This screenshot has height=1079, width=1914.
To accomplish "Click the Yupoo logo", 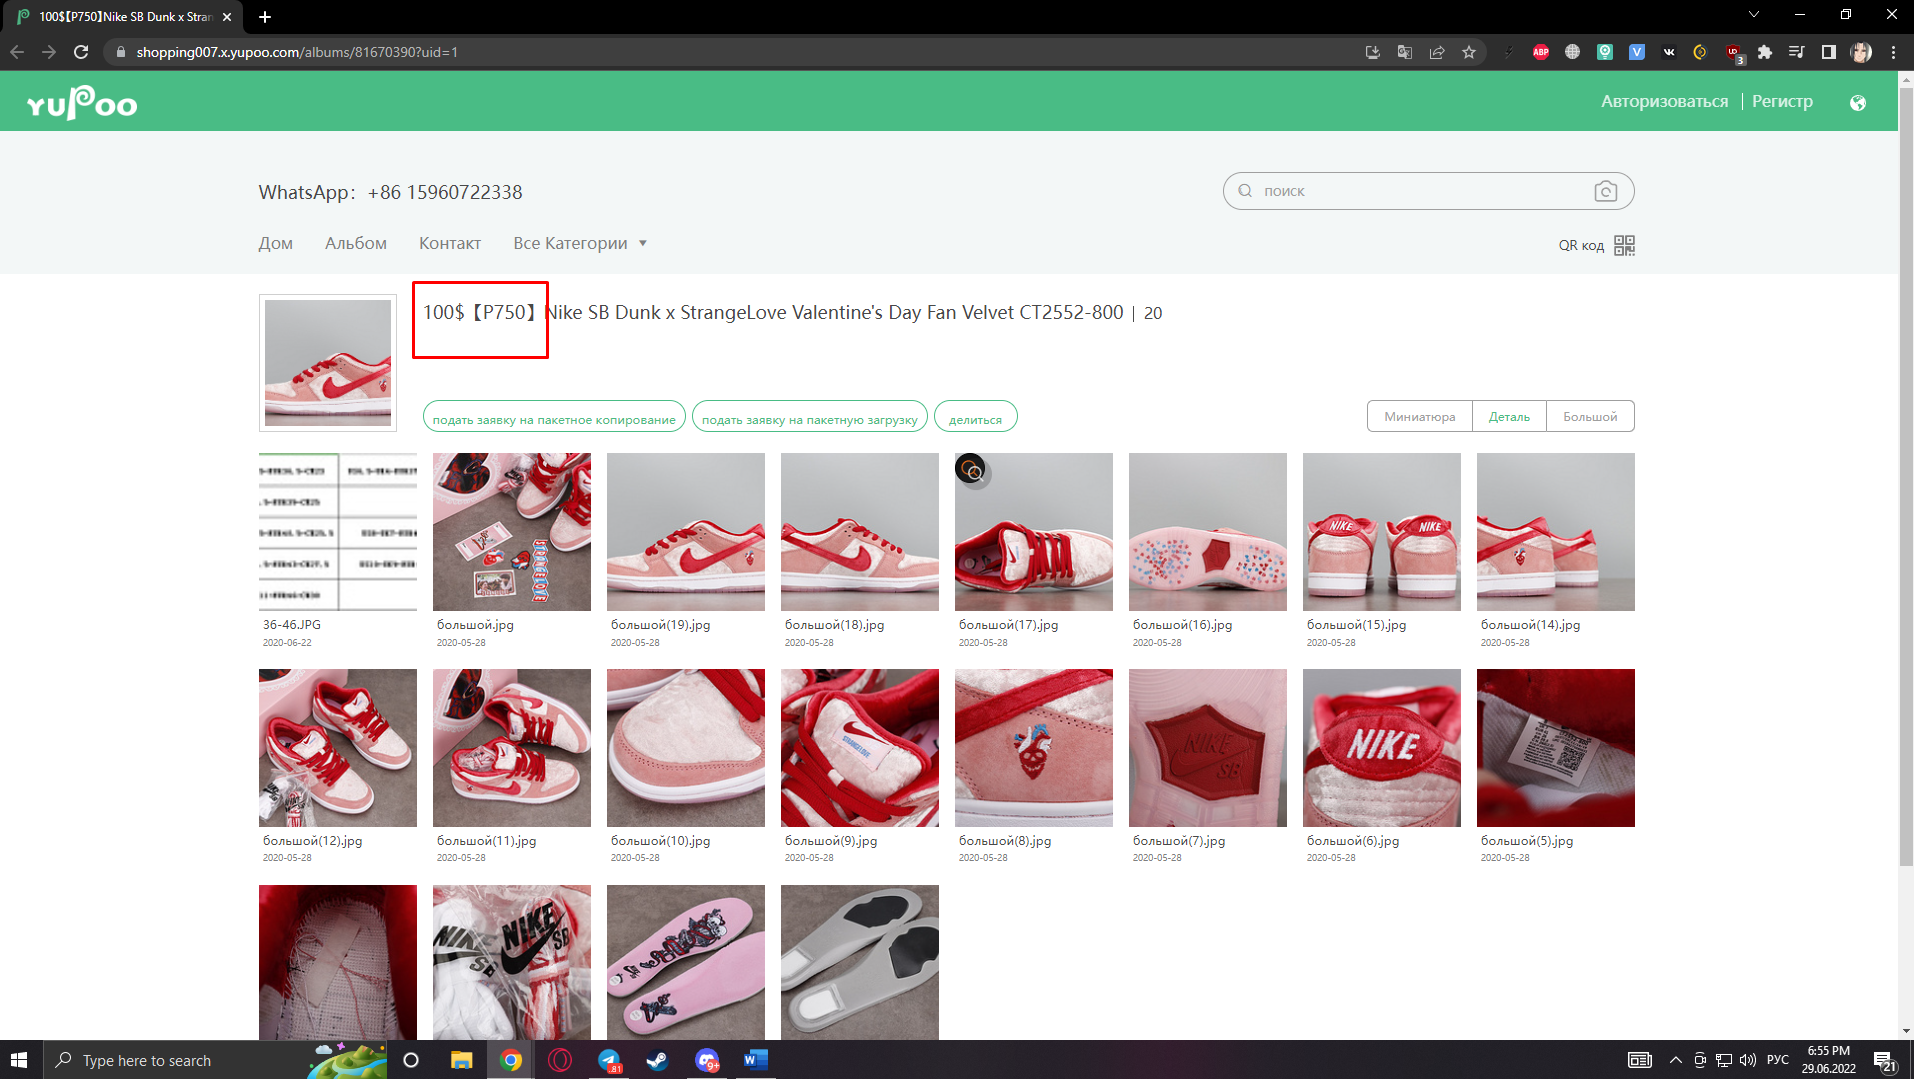I will click(x=82, y=102).
